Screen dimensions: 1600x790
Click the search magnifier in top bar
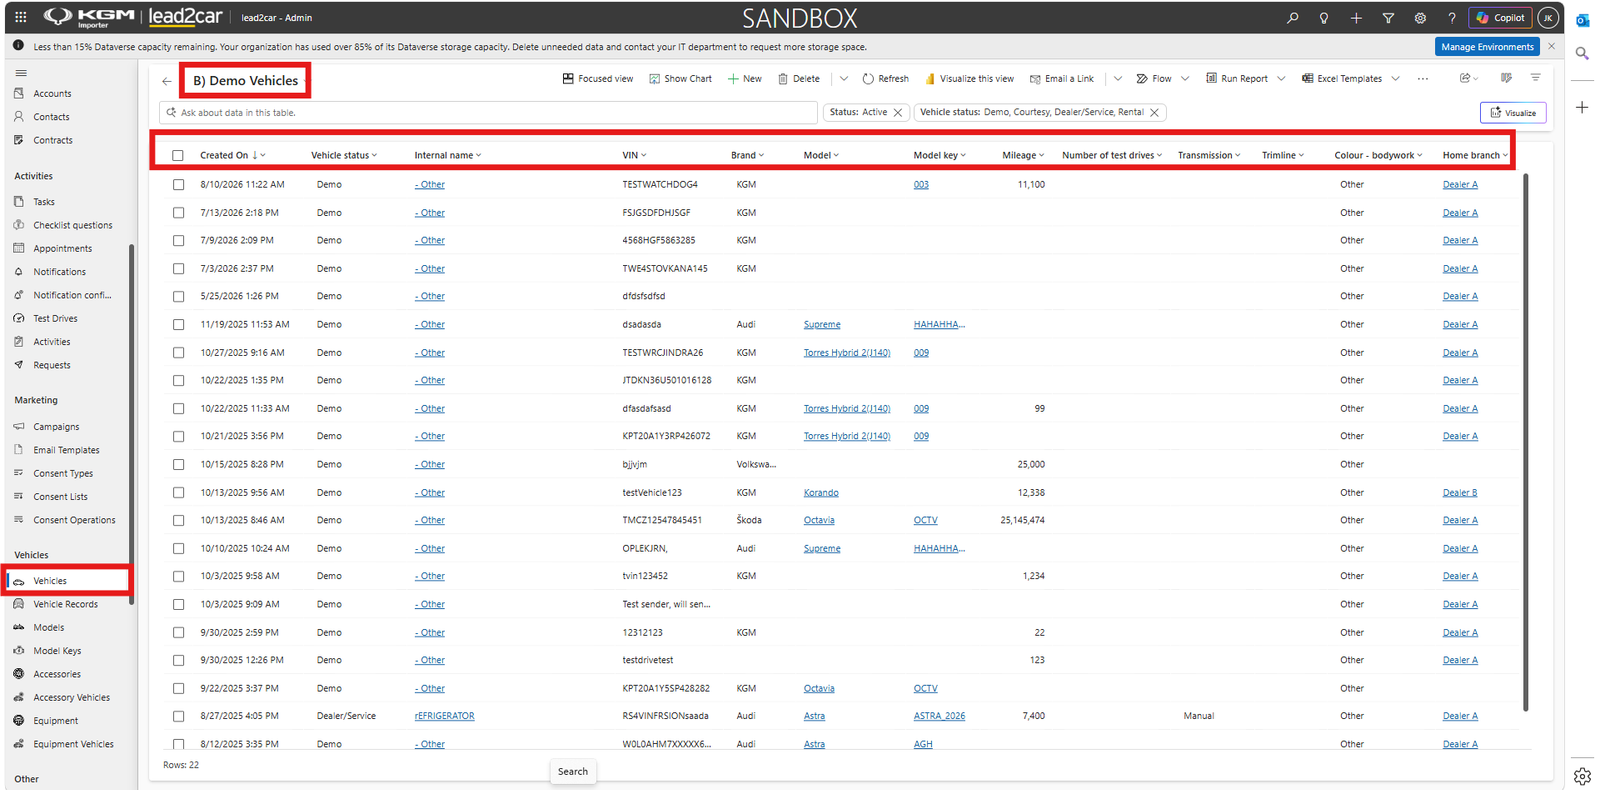[1293, 18]
